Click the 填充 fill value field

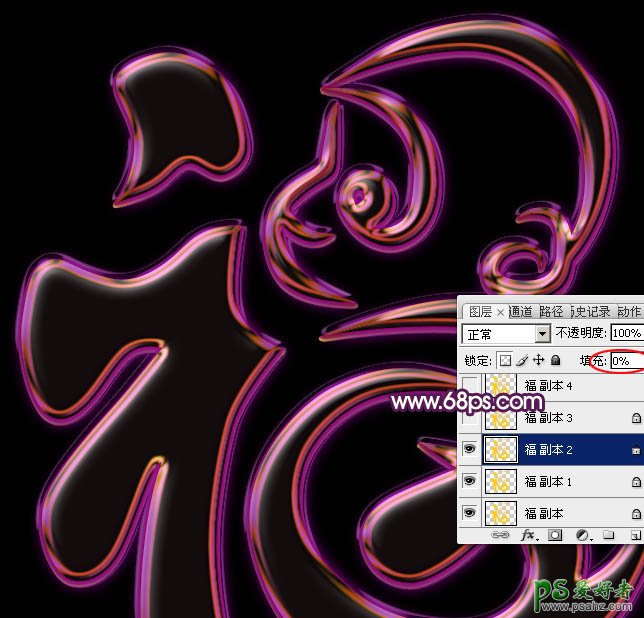tap(625, 360)
